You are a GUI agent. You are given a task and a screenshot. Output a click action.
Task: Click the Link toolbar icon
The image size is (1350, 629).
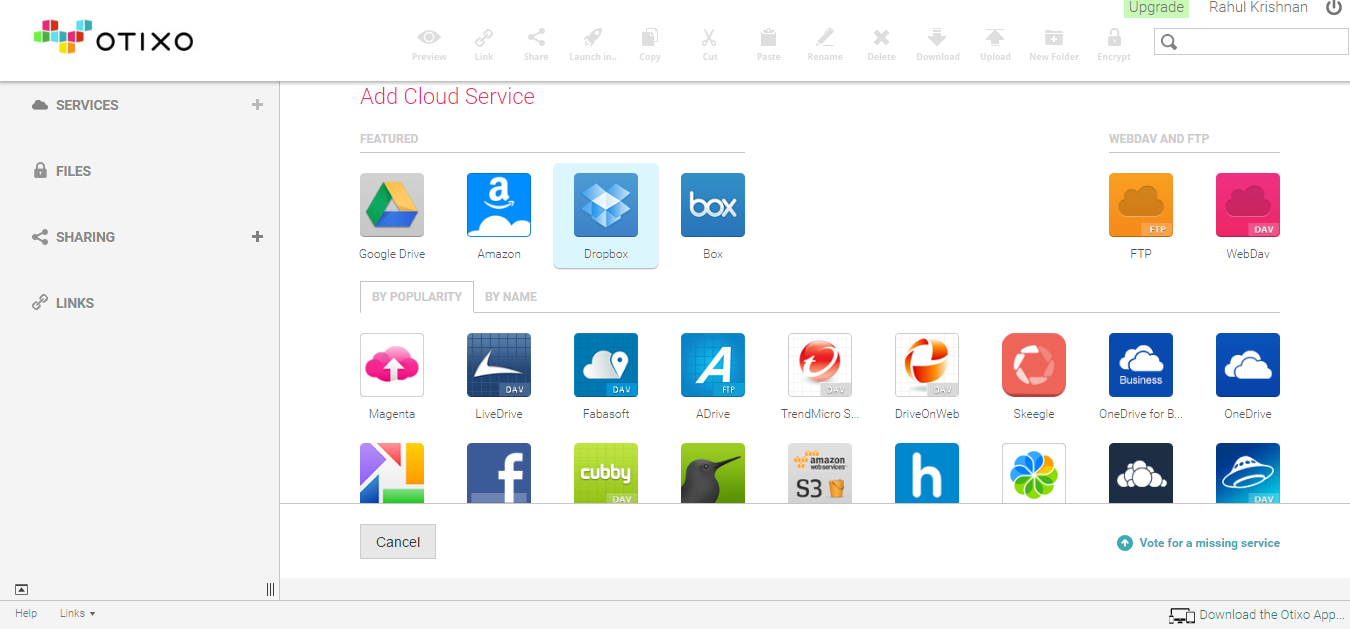pyautogui.click(x=484, y=44)
